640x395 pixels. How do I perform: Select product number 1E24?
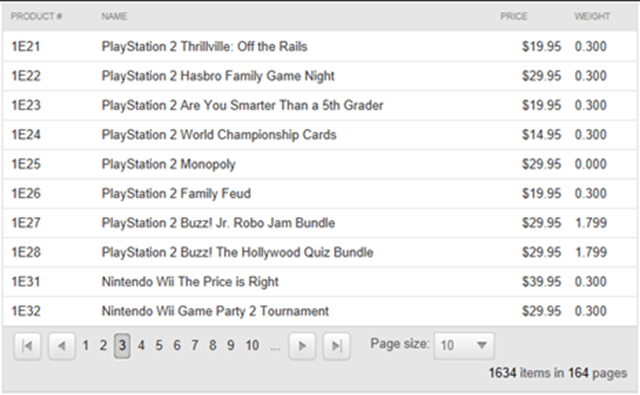26,135
